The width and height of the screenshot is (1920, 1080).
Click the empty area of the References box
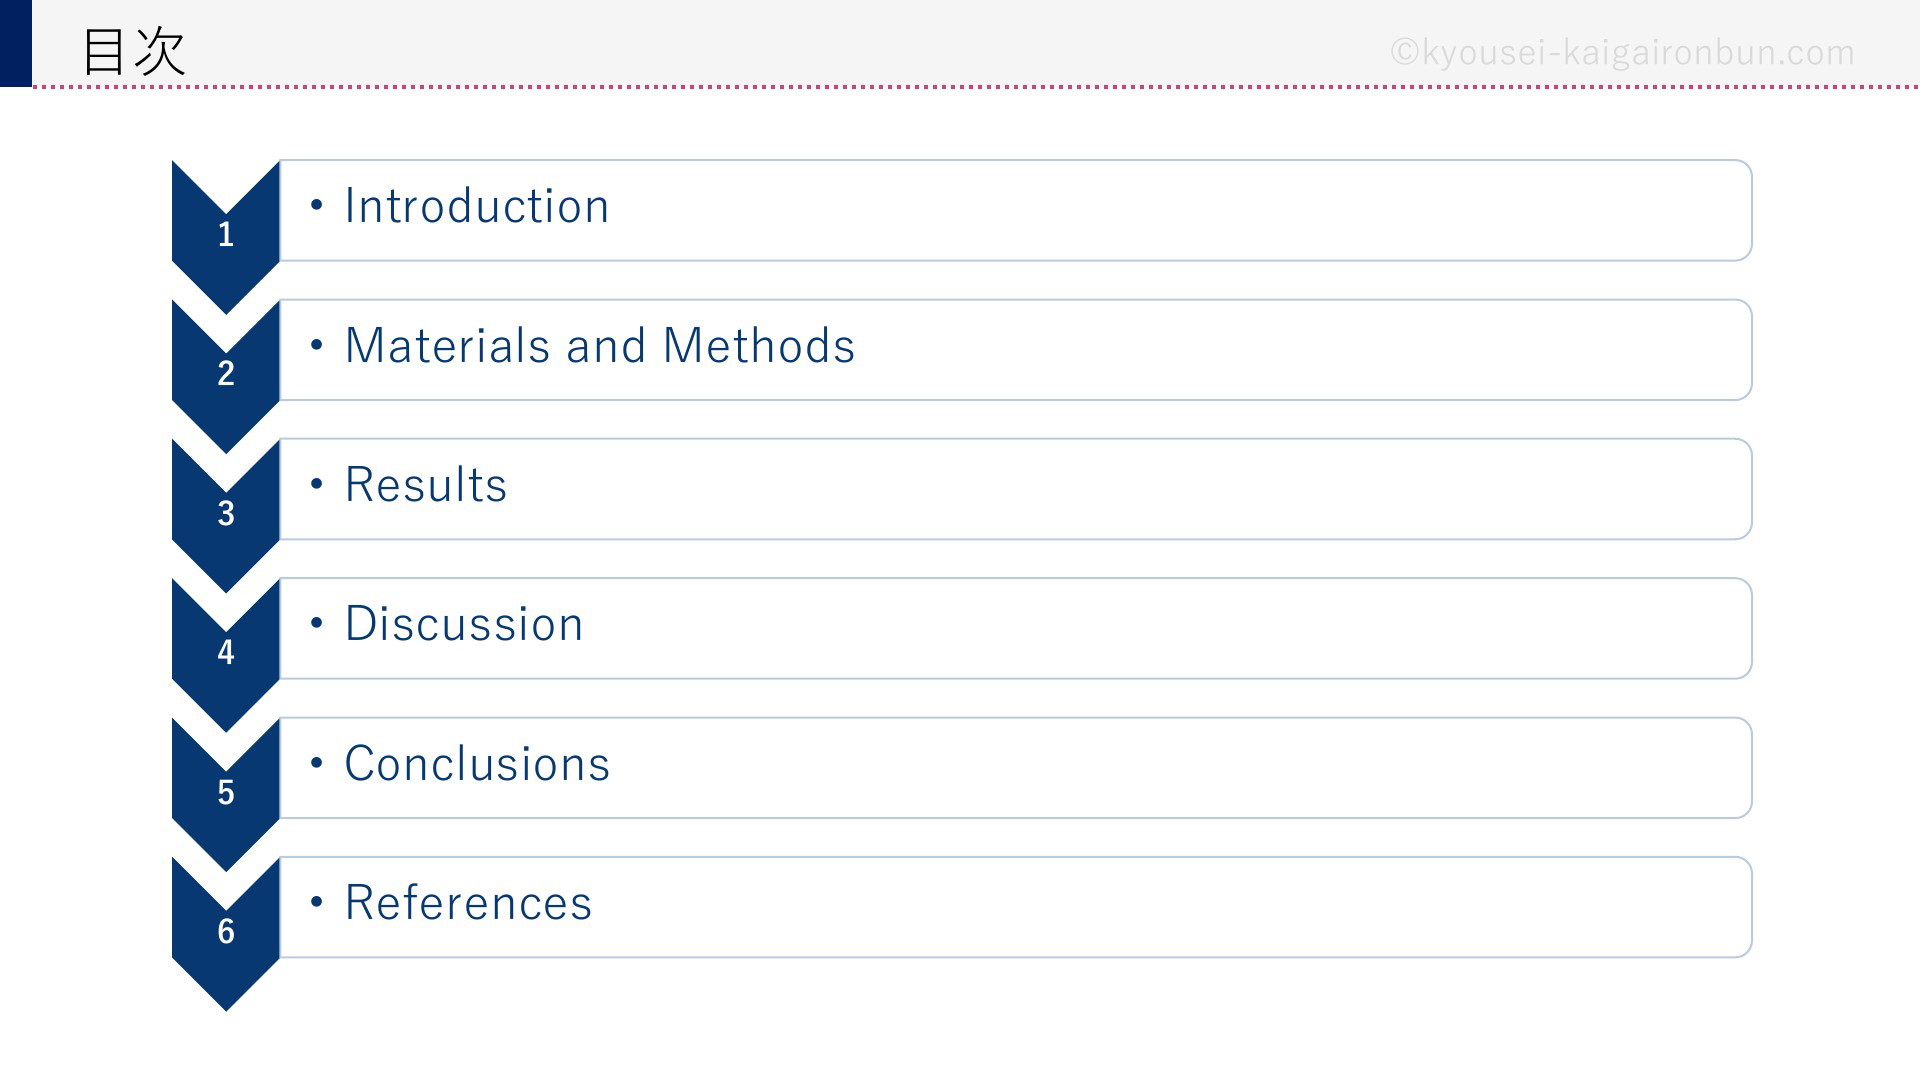[1170, 907]
